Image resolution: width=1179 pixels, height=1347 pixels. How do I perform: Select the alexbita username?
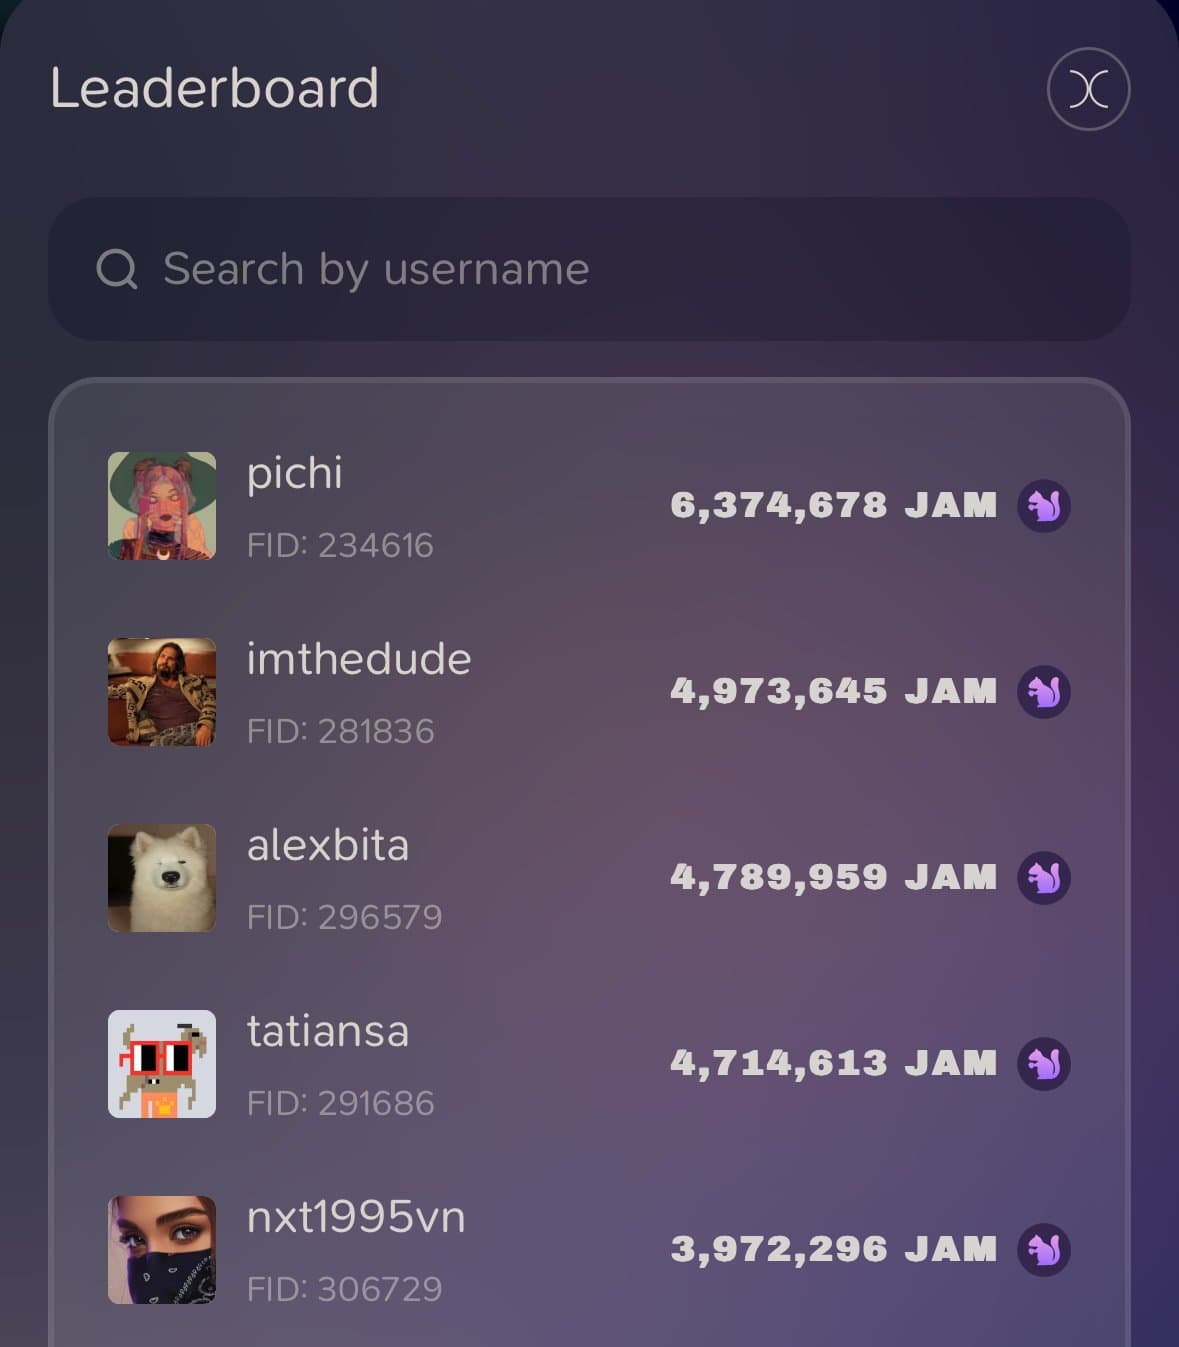328,846
